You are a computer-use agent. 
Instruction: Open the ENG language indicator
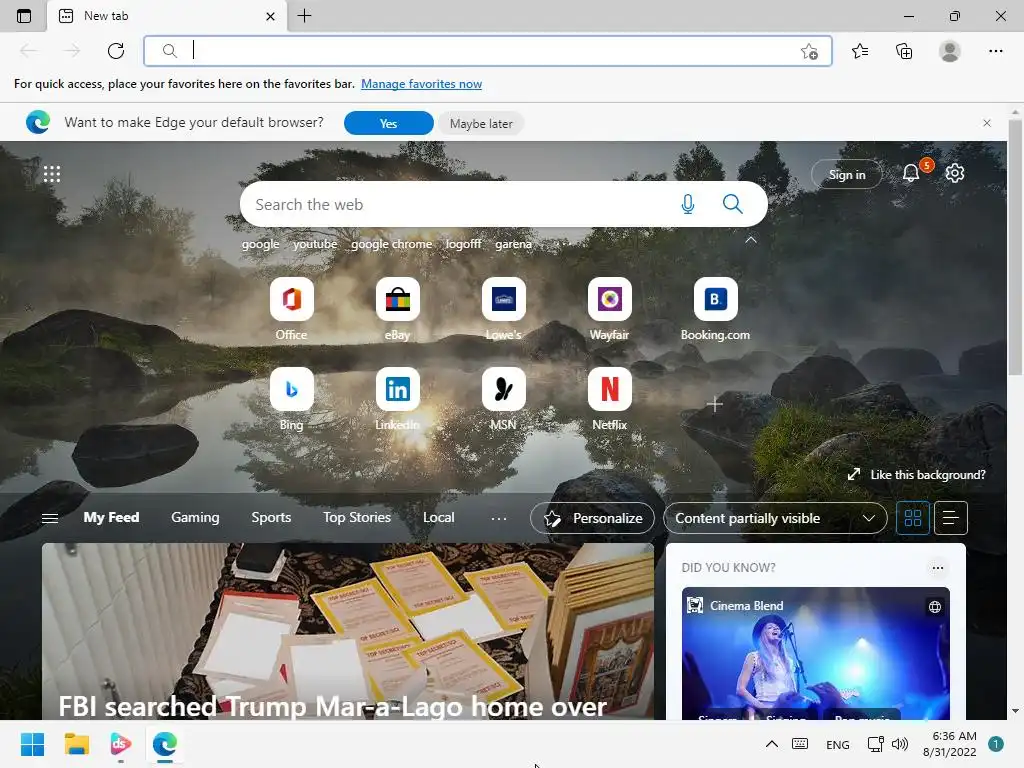pos(837,744)
